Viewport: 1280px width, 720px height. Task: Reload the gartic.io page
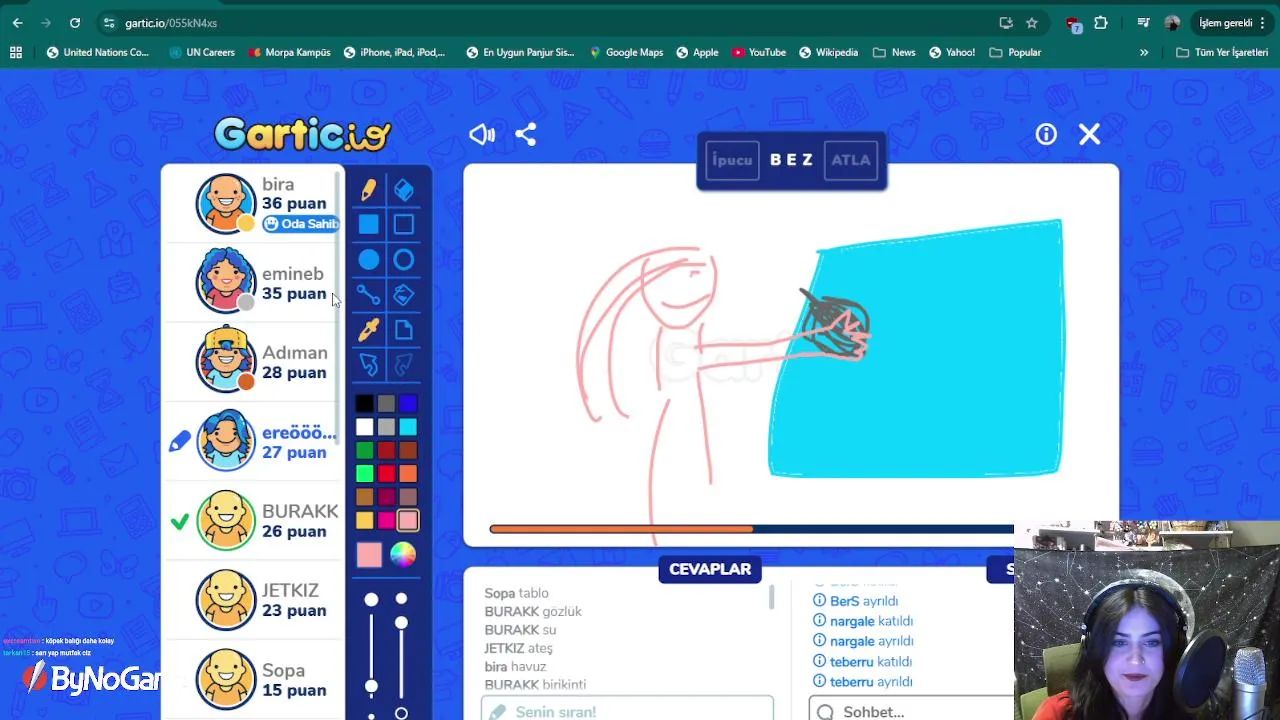[x=75, y=23]
